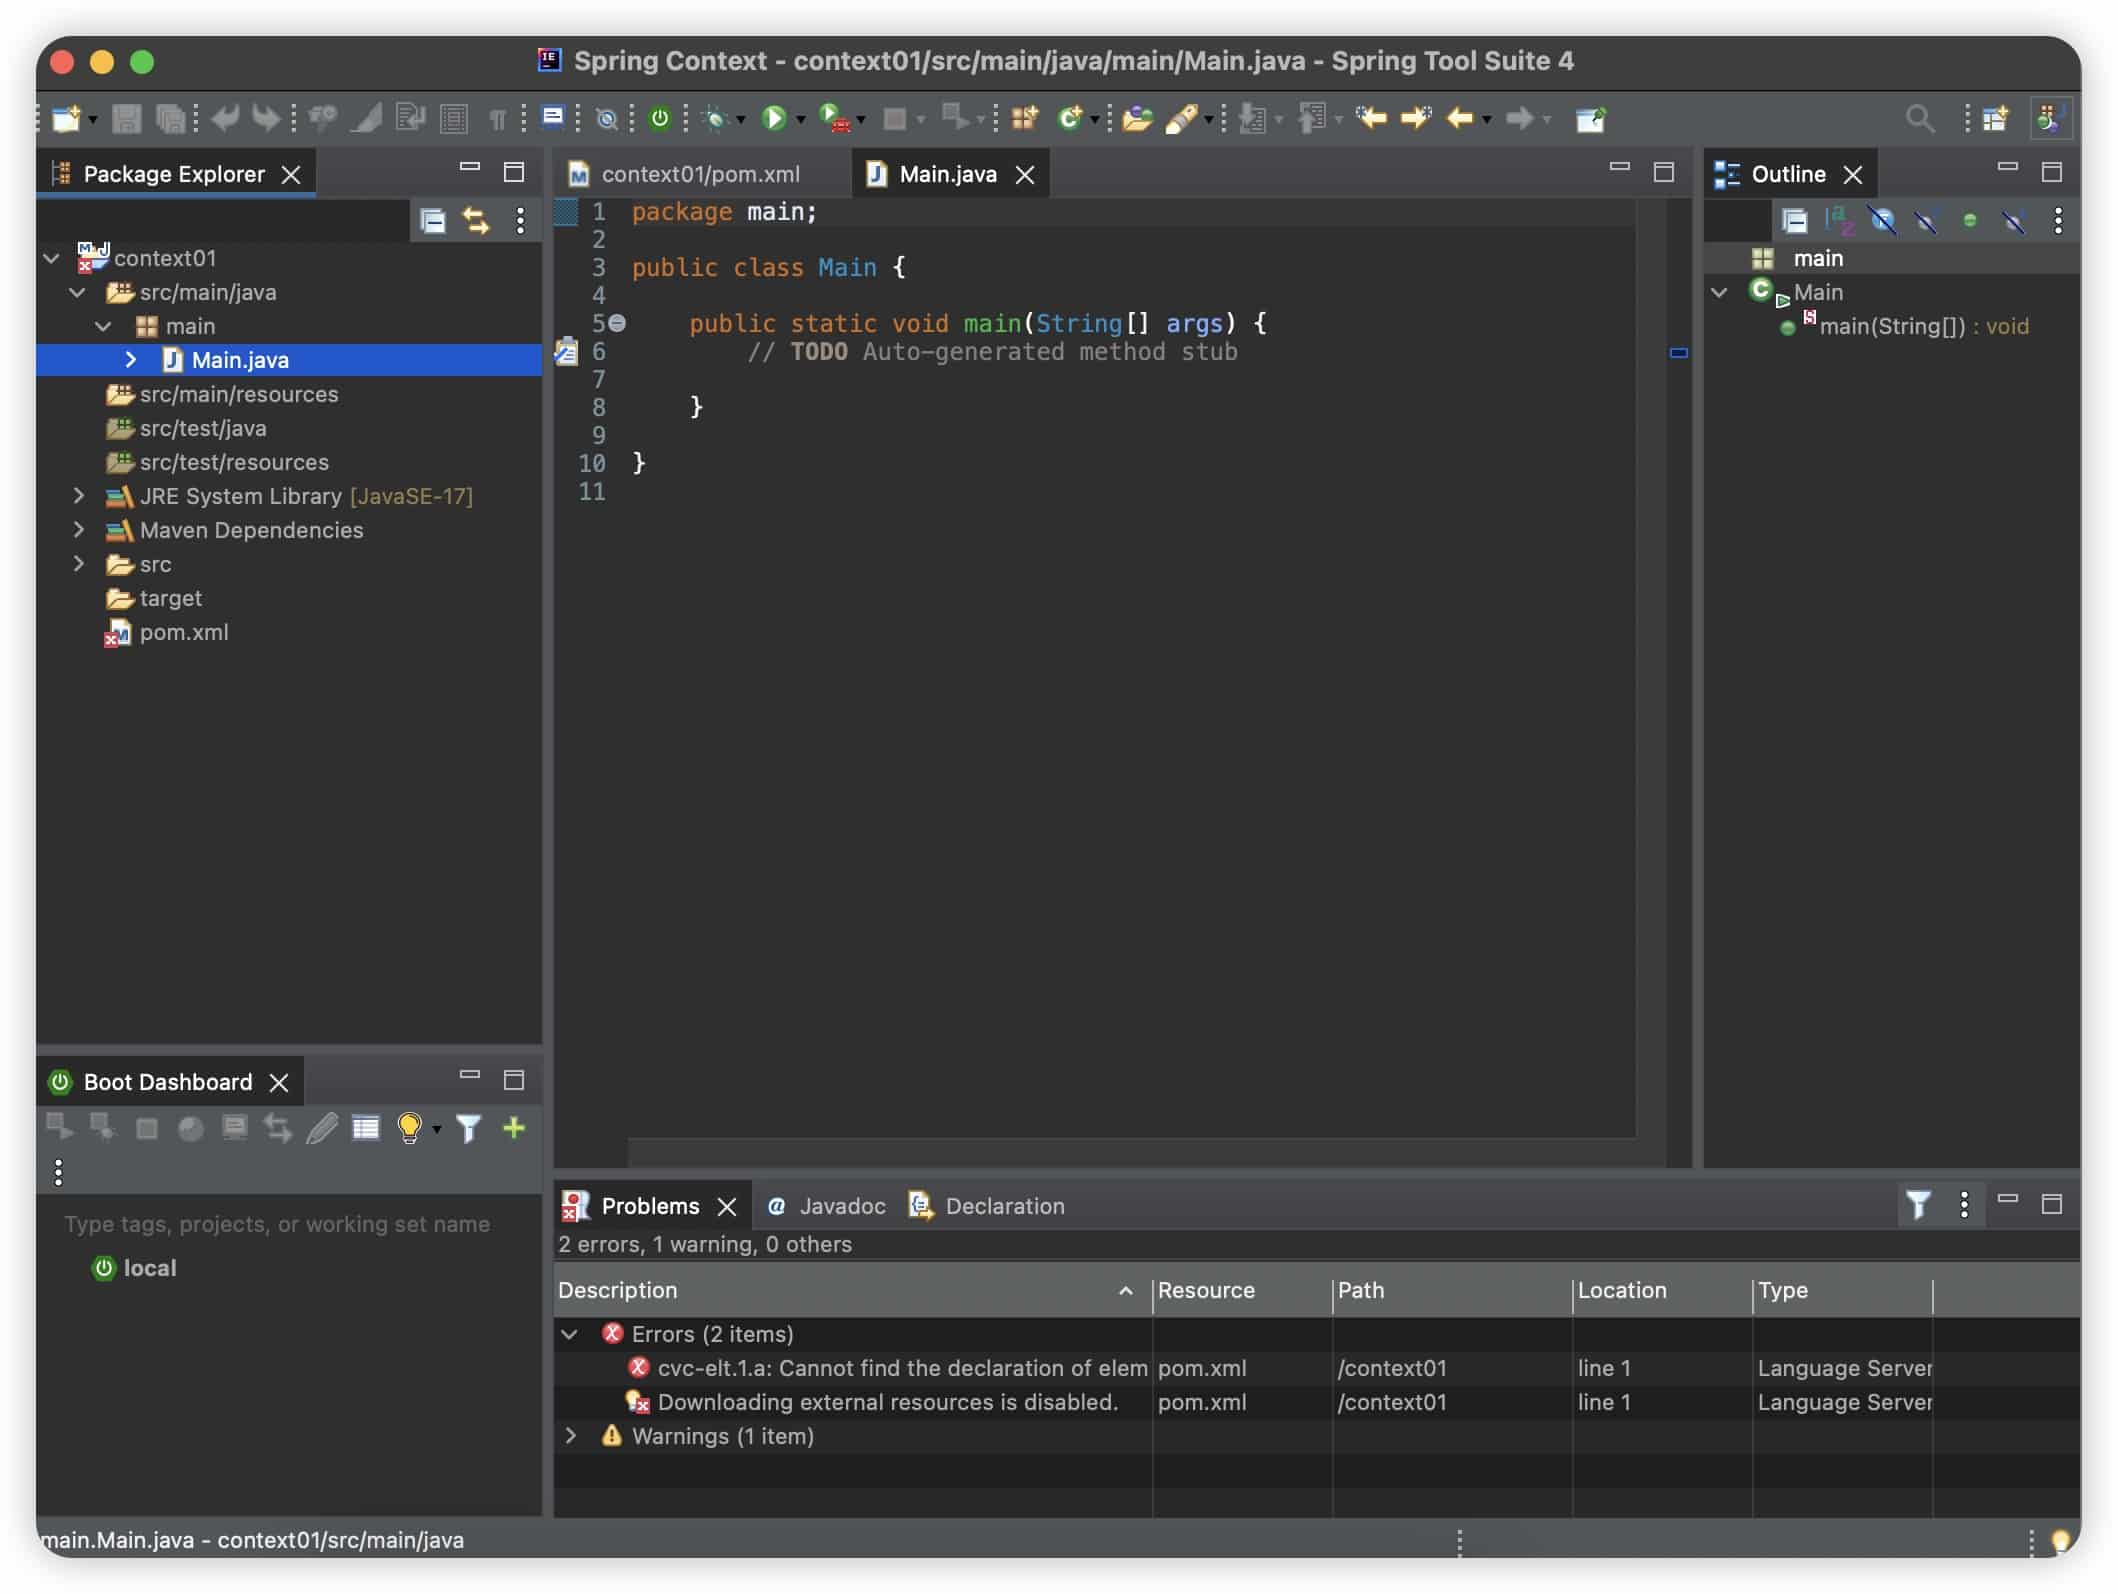Open Package Explorer view menu (three dots)
This screenshot has height=1594, width=2118.
tap(520, 220)
